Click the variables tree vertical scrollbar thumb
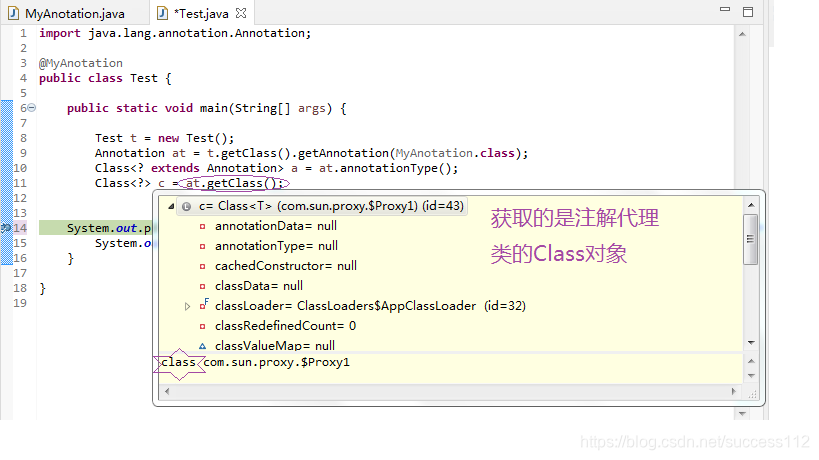The width and height of the screenshot is (819, 460). (751, 240)
